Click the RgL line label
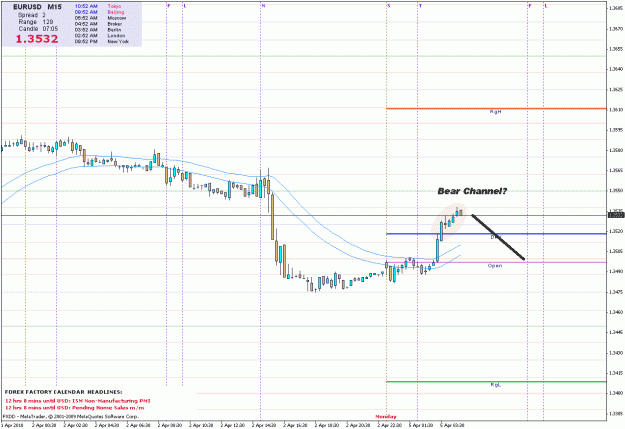 click(x=495, y=385)
